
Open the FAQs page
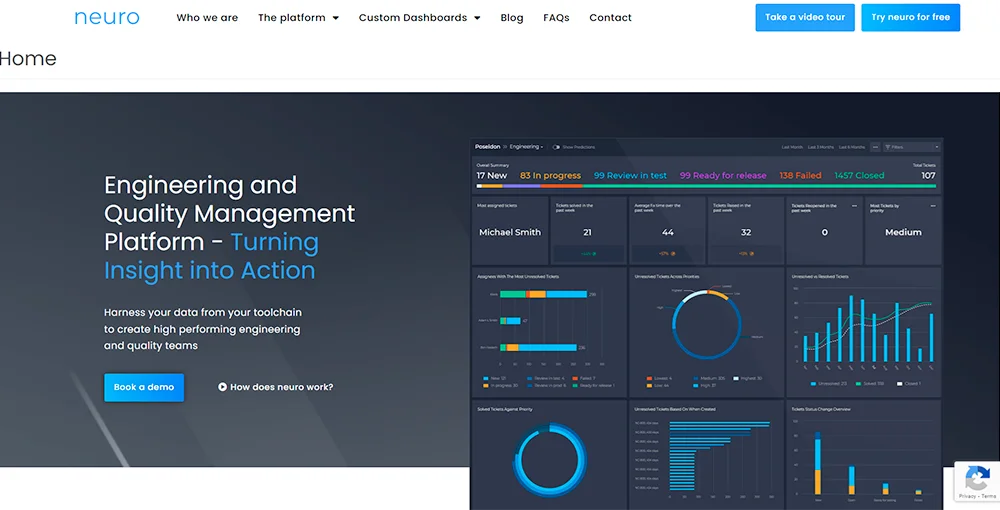[x=556, y=18]
